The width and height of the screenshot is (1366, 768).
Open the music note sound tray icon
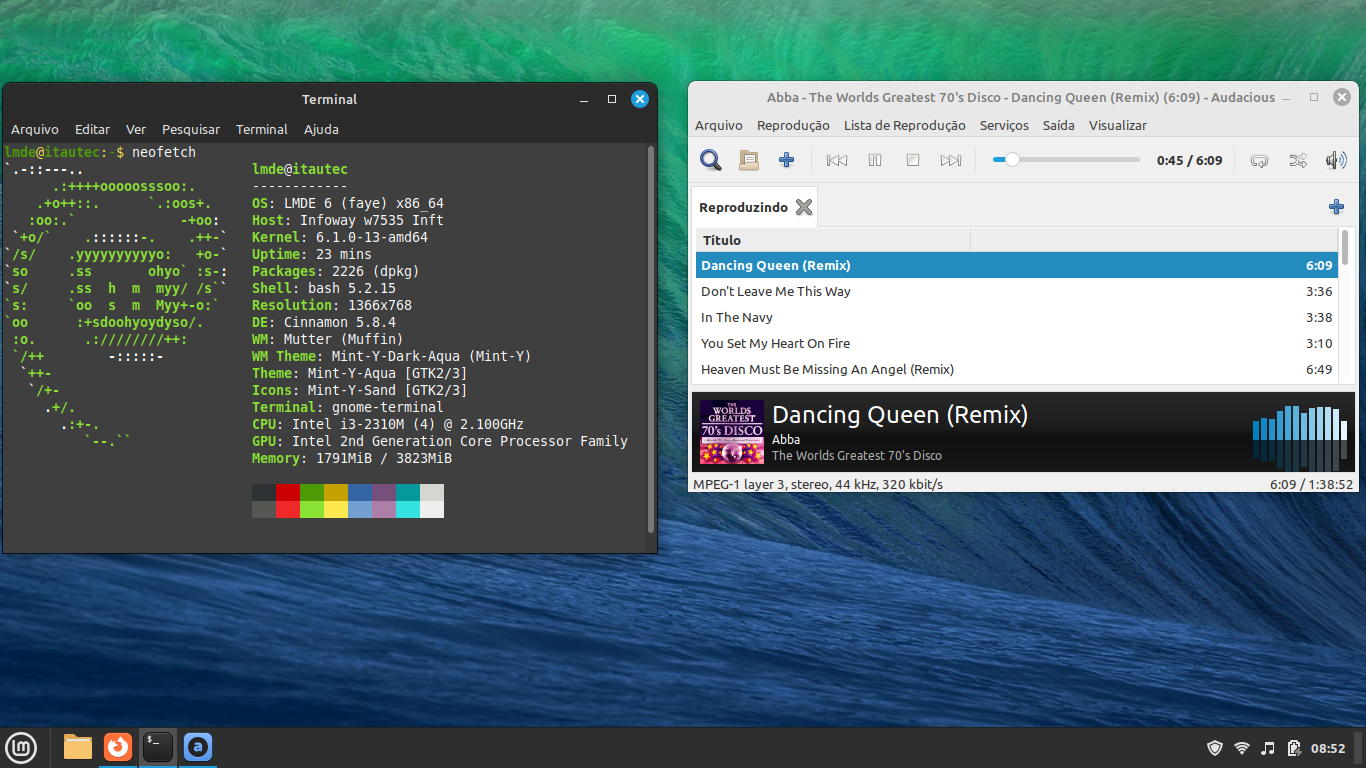click(x=1268, y=748)
